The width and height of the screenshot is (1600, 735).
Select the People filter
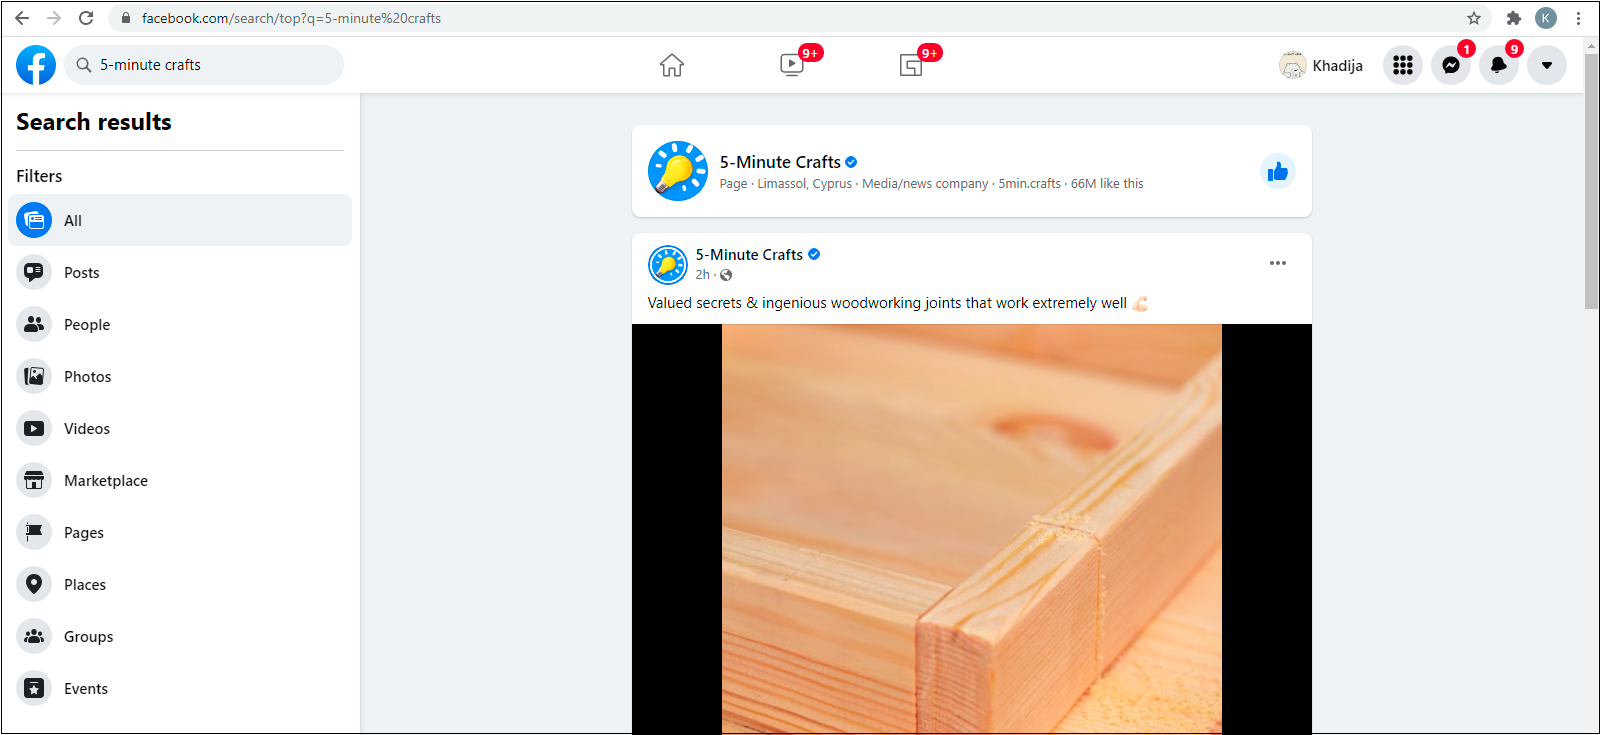[180, 324]
